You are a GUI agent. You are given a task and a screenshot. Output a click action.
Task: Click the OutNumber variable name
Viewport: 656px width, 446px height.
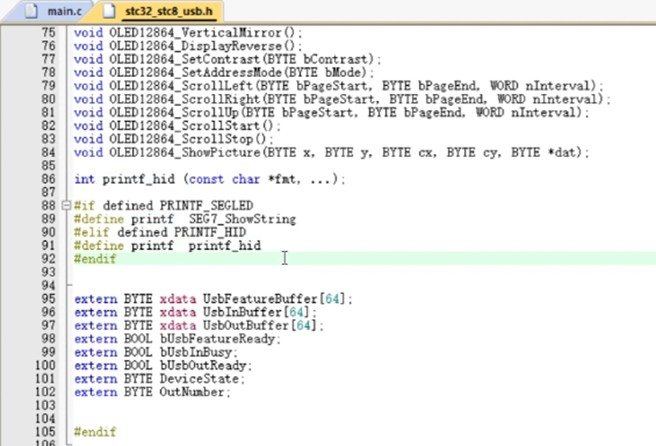tap(192, 392)
